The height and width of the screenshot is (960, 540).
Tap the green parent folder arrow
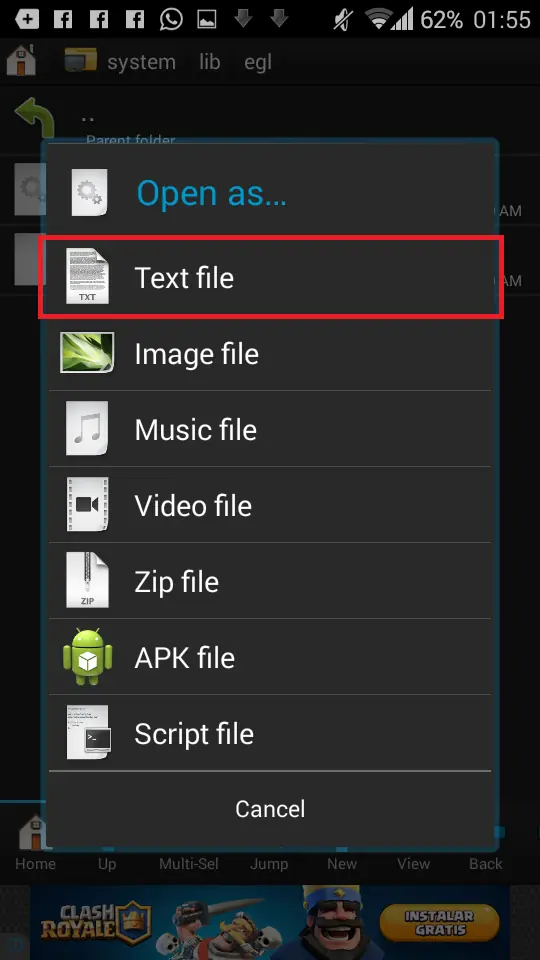pos(34,118)
